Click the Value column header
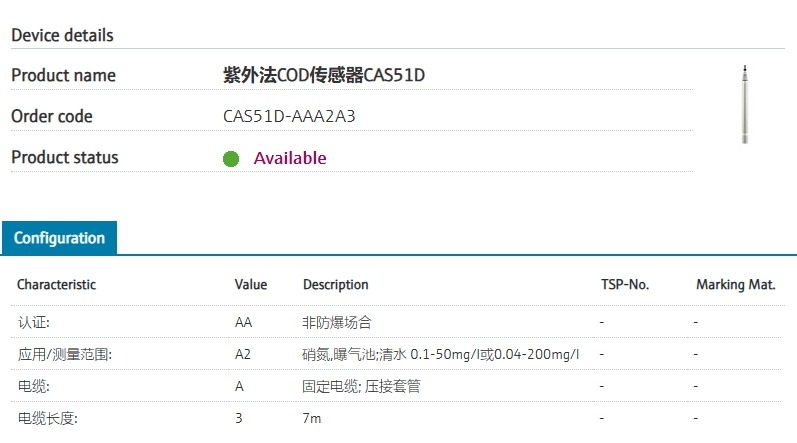The width and height of the screenshot is (797, 443). tap(251, 285)
